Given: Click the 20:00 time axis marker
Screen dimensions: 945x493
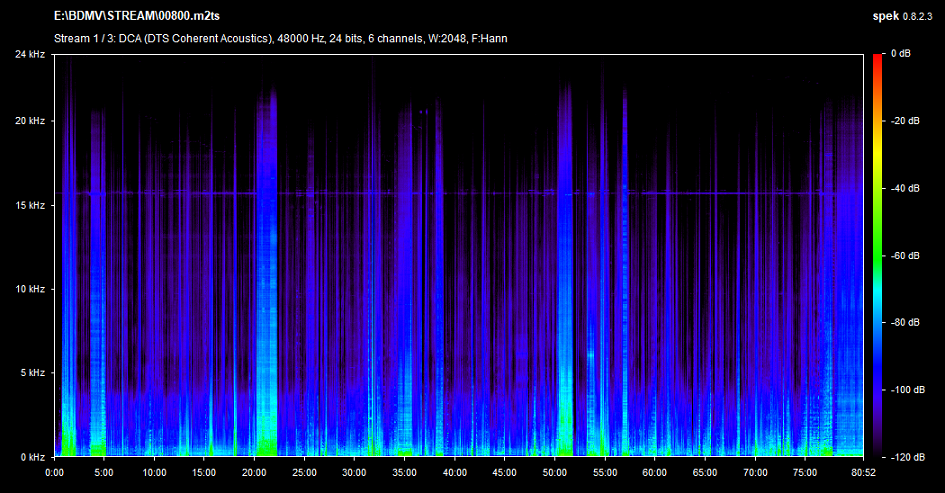Looking at the screenshot, I should click(x=255, y=473).
